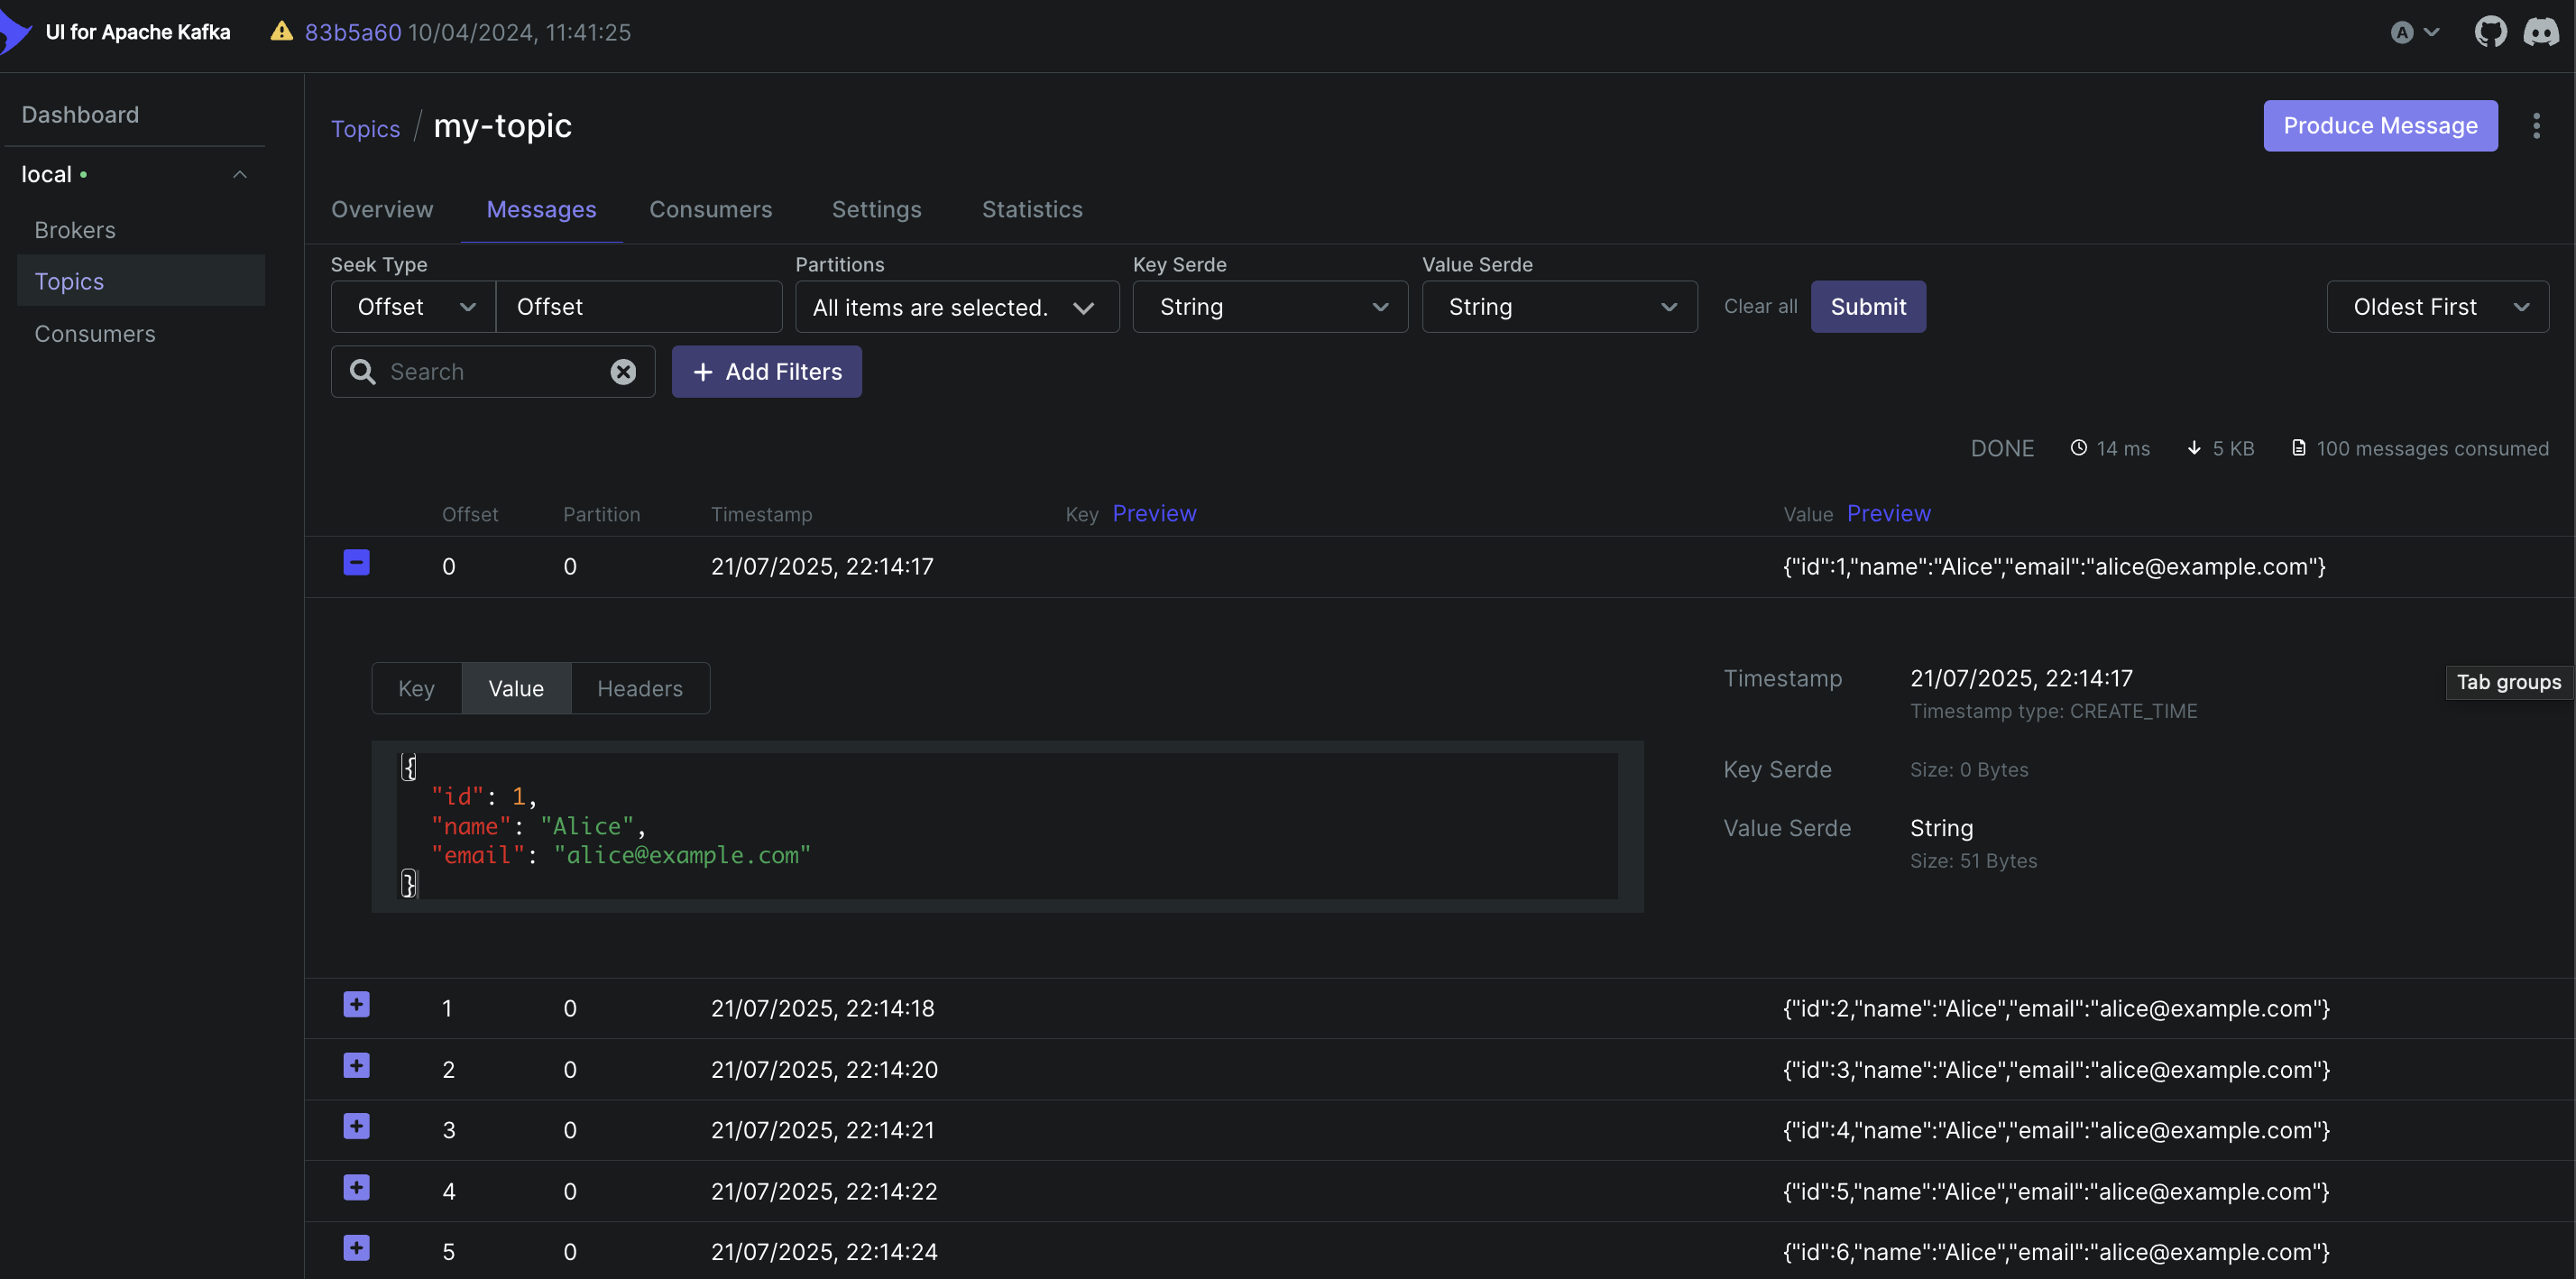Expand the message row at offset 1
Screen dimensions: 2576x1279
pyautogui.click(x=356, y=1005)
